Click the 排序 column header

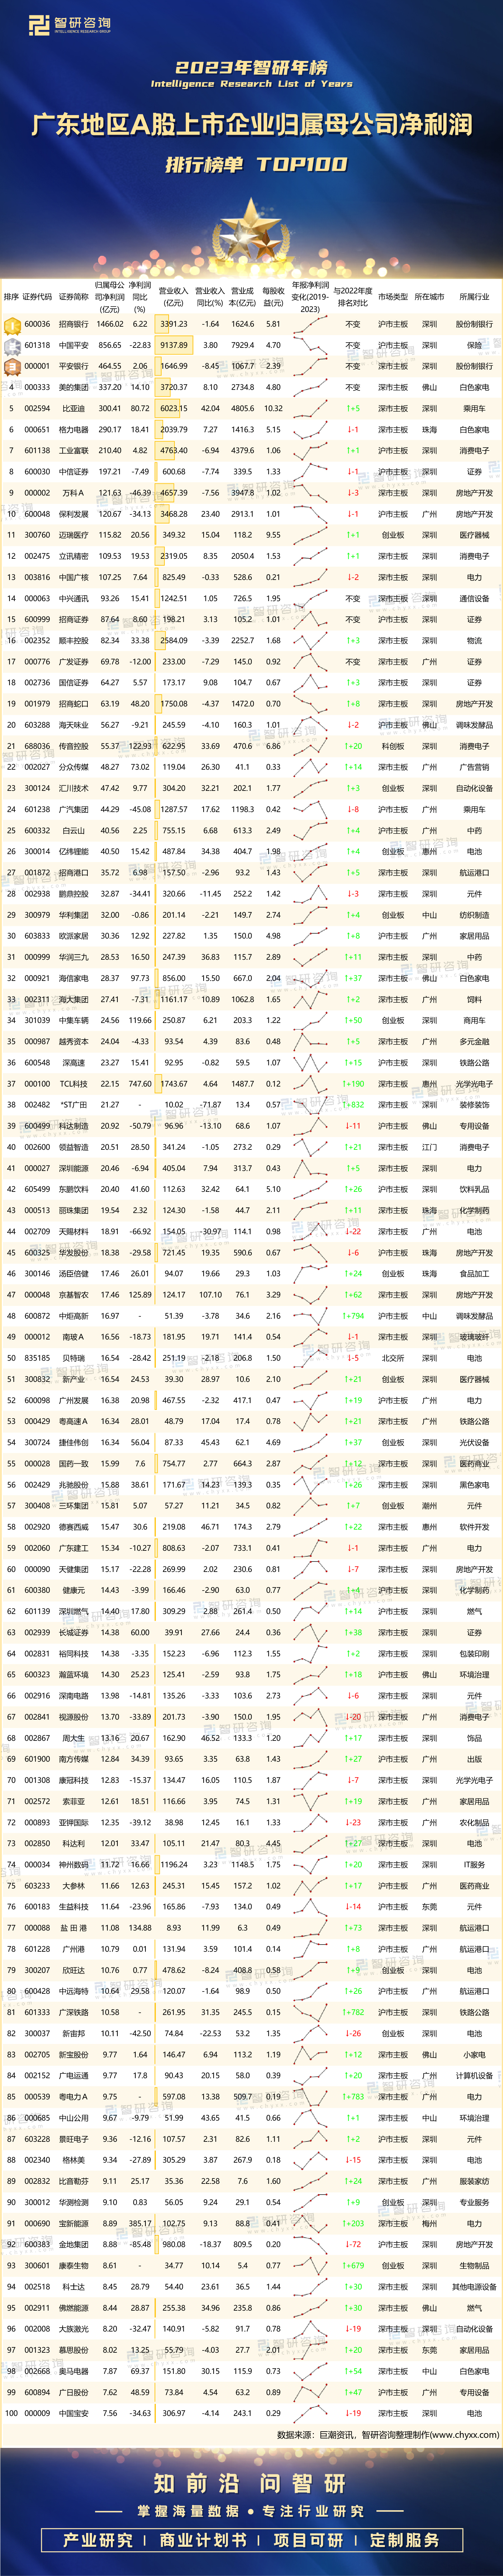[x=11, y=297]
